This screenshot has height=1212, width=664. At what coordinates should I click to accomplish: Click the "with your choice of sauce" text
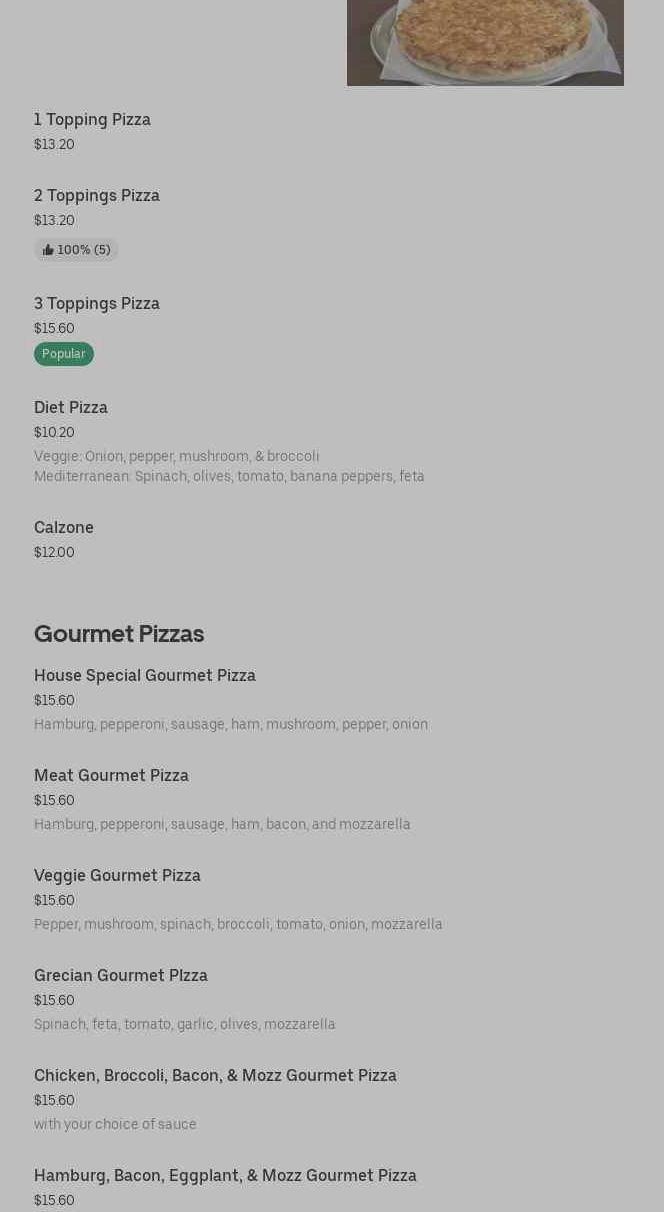tap(115, 1125)
